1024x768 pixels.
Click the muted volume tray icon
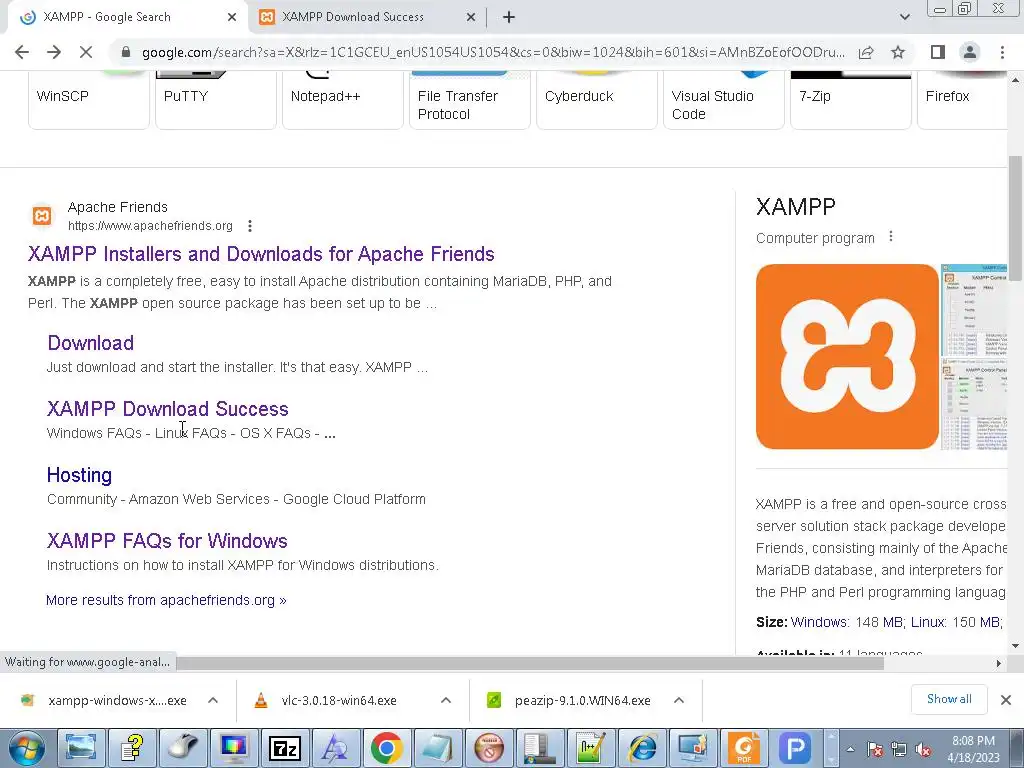[923, 750]
